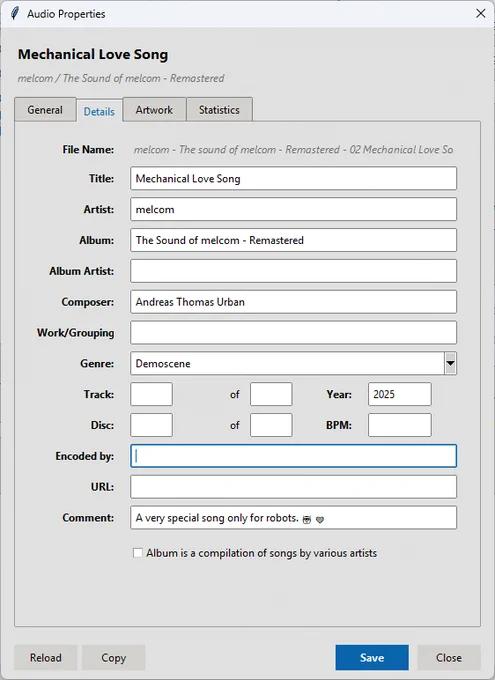Open the Artwork tab
This screenshot has width=495, height=680.
tap(154, 110)
